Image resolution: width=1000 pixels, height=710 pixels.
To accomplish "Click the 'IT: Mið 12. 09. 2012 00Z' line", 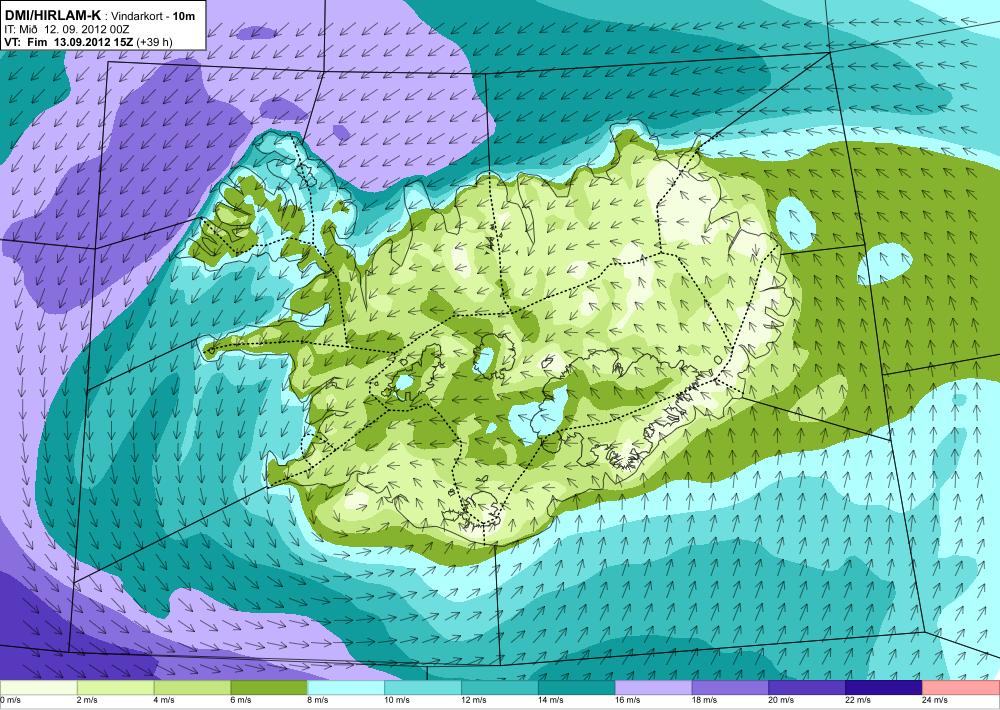I will pos(67,29).
